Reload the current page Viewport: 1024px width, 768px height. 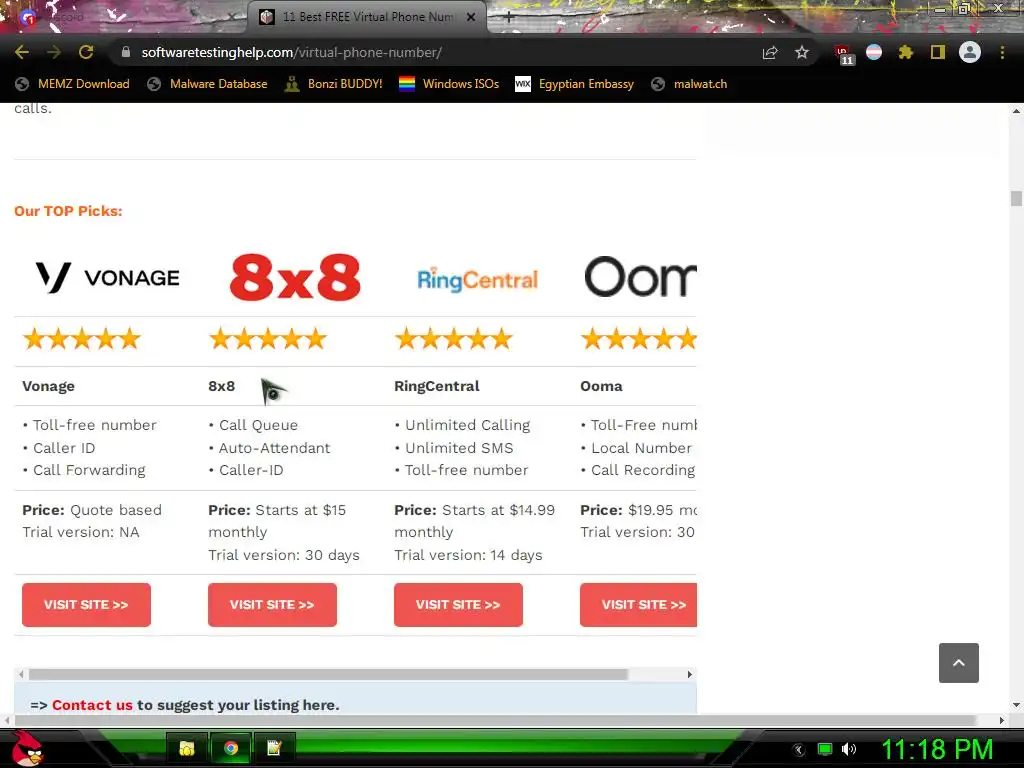[86, 52]
